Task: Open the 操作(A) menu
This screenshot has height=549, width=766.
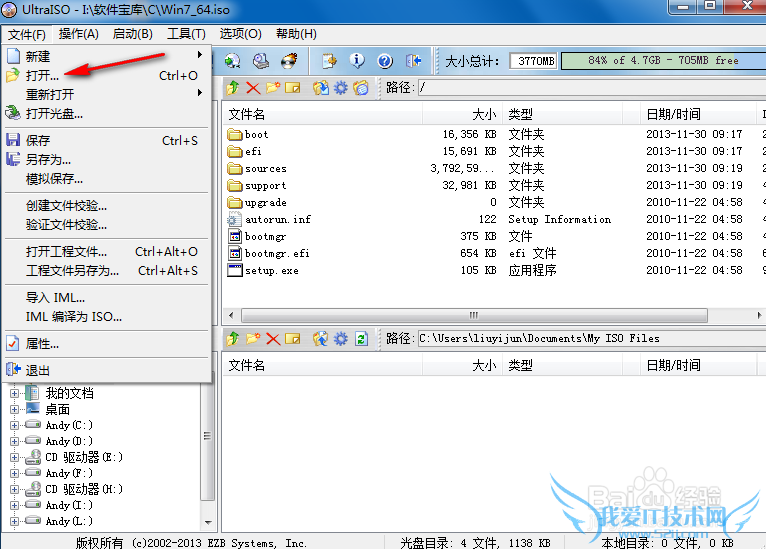Action: pyautogui.click(x=79, y=34)
